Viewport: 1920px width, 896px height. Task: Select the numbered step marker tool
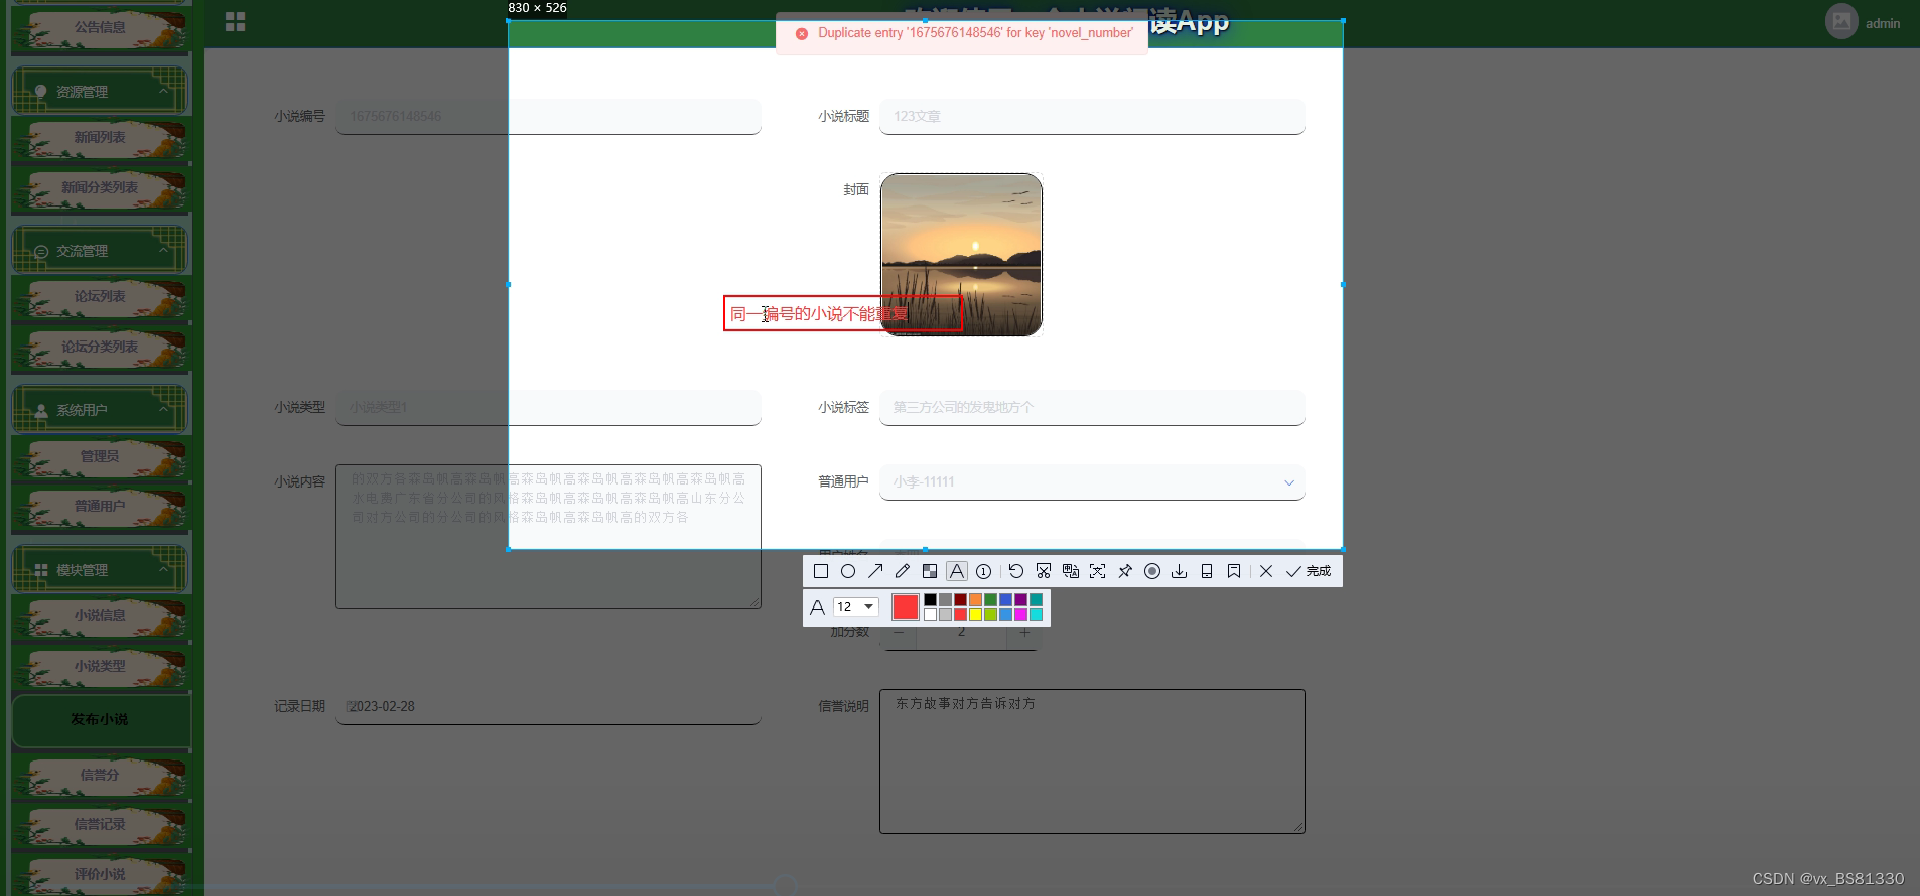pos(984,571)
